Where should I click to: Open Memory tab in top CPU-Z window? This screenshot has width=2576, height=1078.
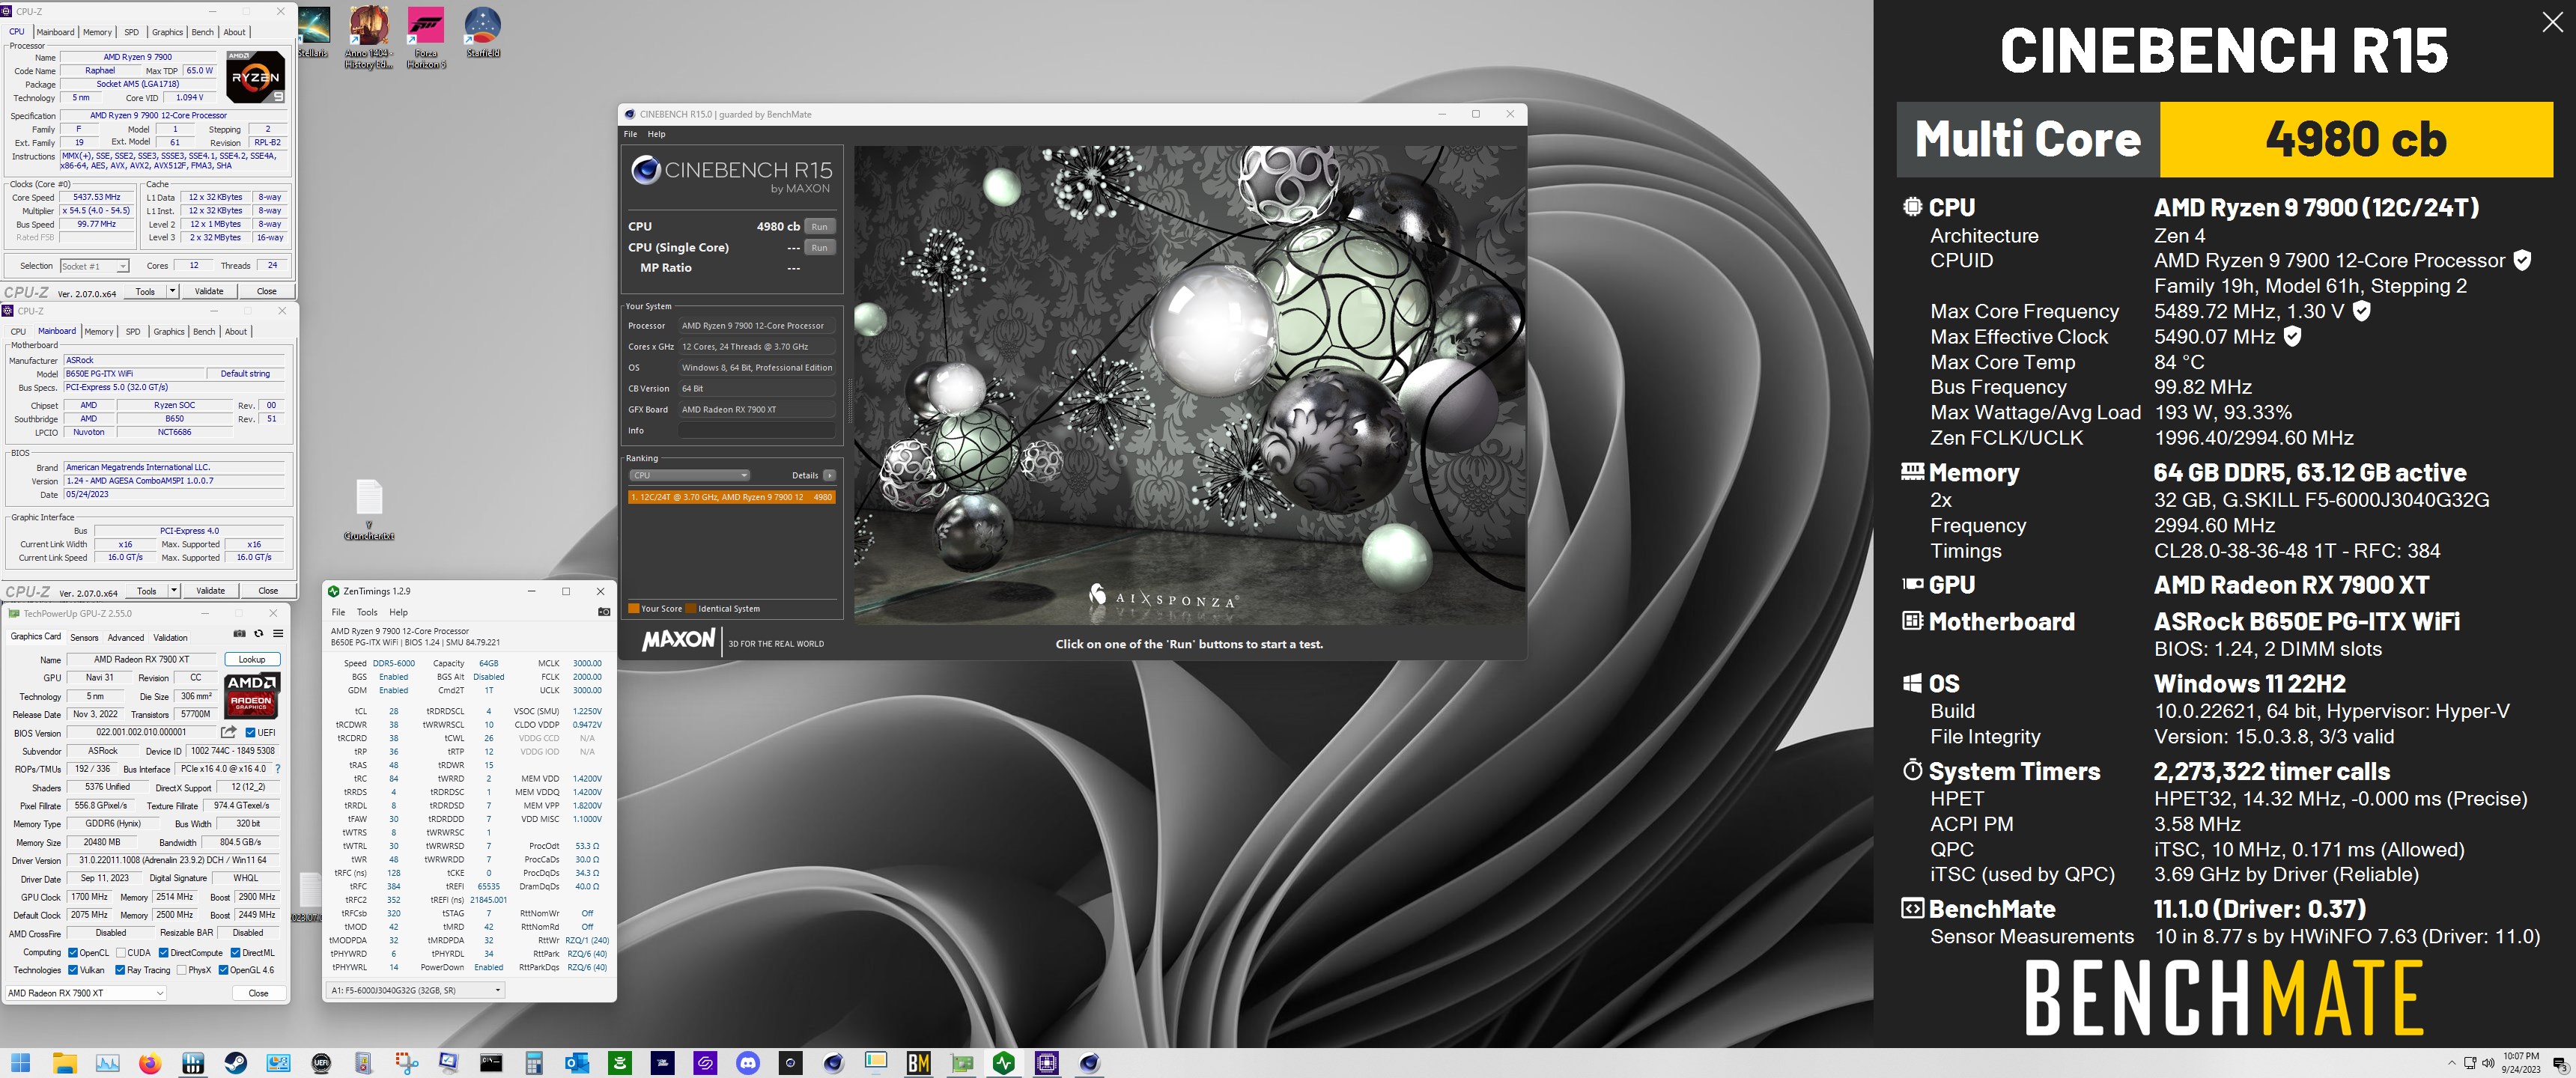coord(97,32)
